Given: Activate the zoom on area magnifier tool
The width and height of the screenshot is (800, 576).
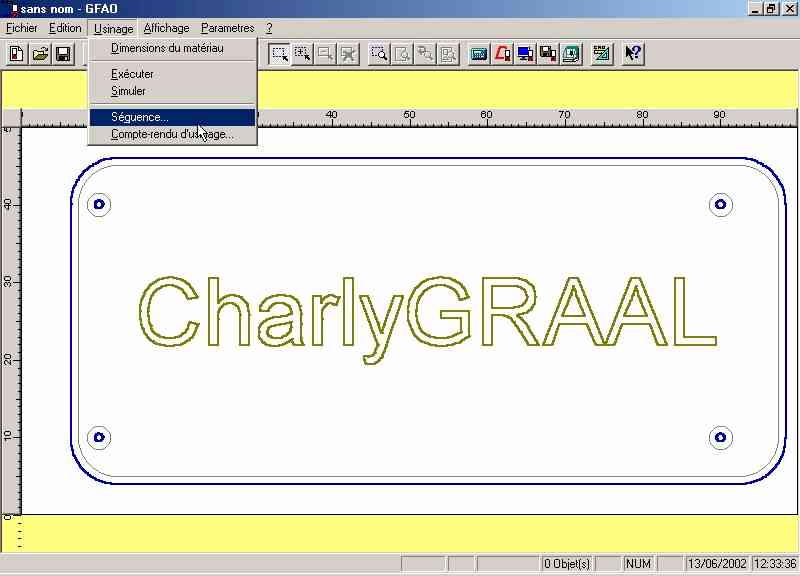Looking at the screenshot, I should pos(379,54).
